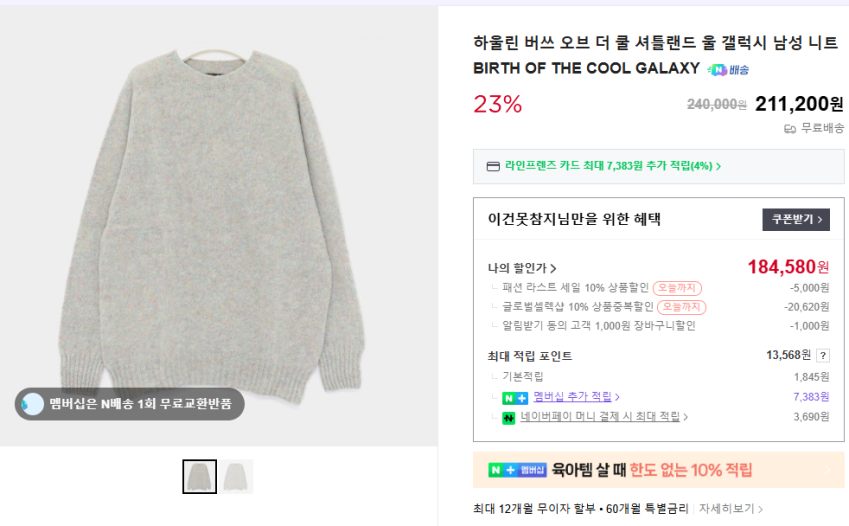Viewport: 849px width, 526px height.
Task: Expand 자세히보기 installment details
Action: 731,509
